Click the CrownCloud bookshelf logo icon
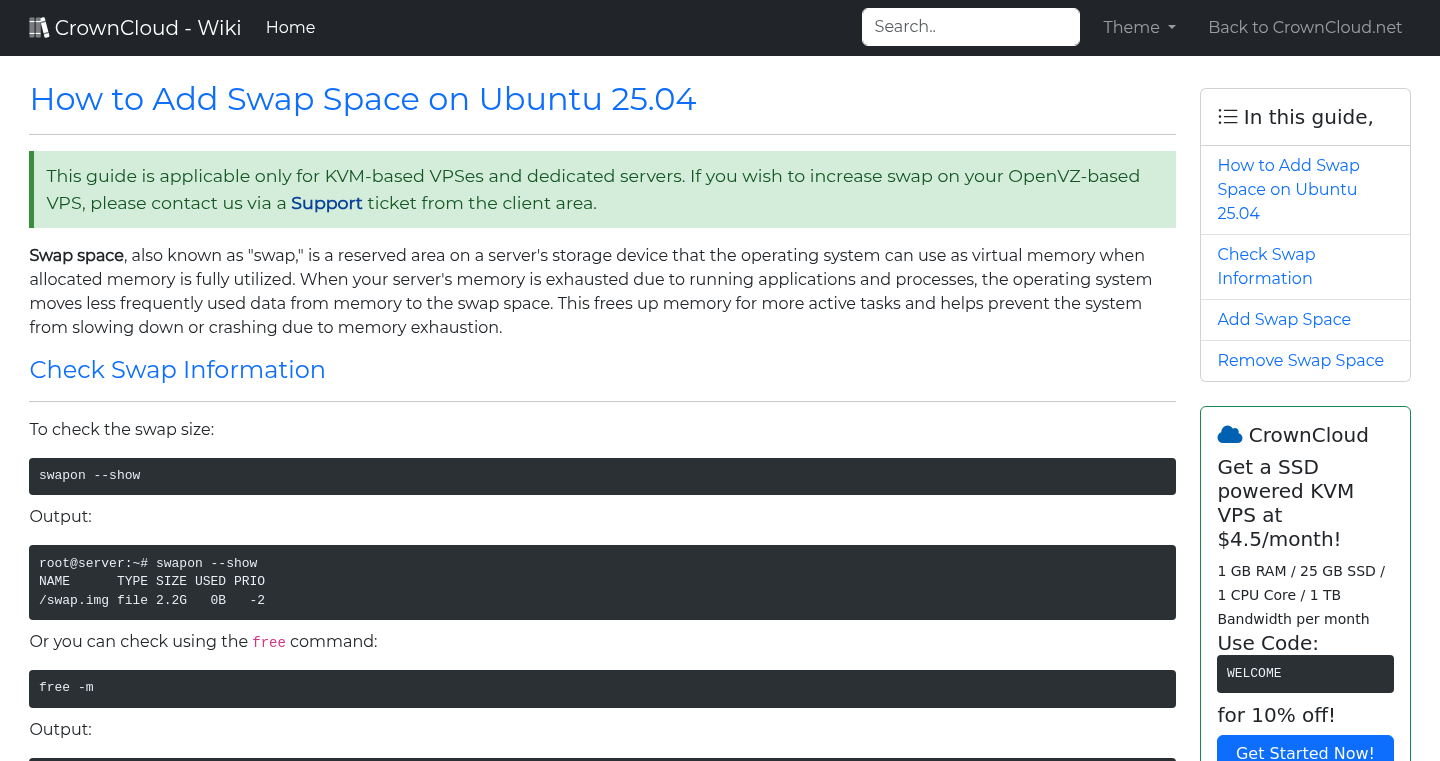This screenshot has width=1440, height=761. [x=38, y=26]
